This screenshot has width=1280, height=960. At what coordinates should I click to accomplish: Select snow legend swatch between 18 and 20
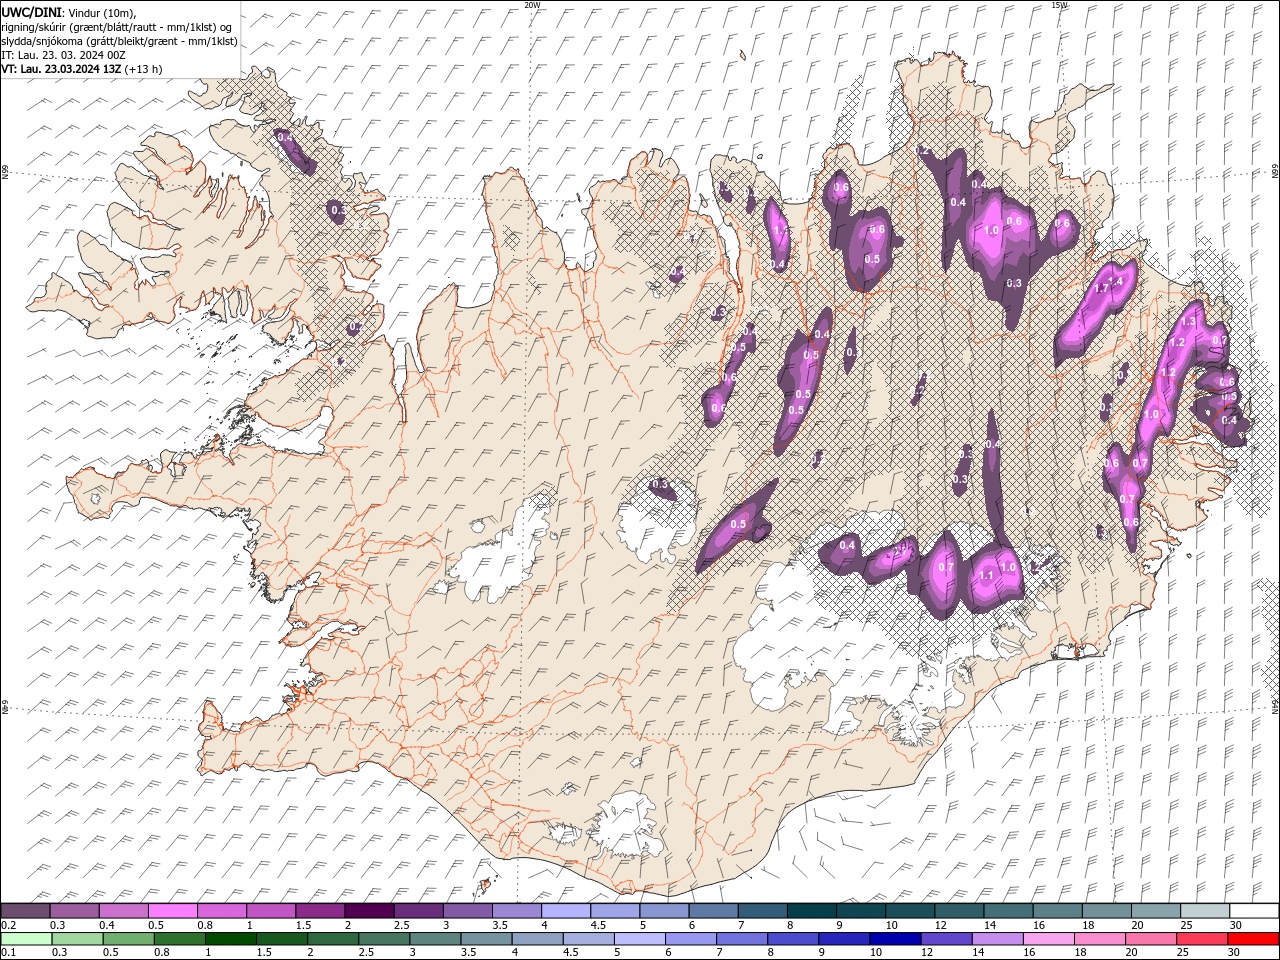point(1106,911)
